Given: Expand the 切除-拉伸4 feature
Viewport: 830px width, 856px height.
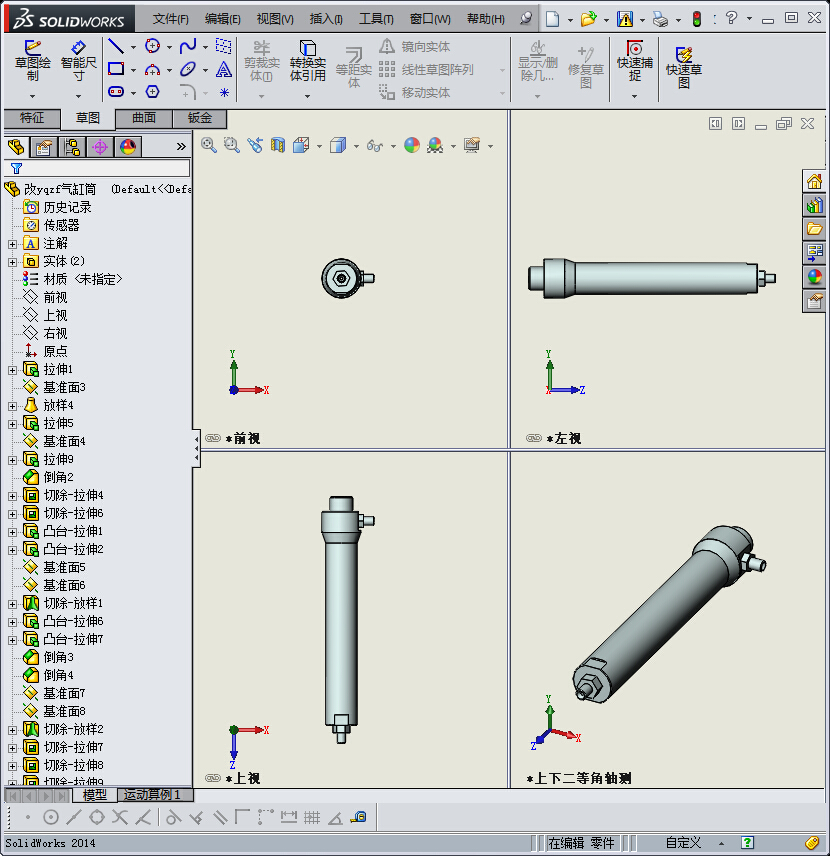Looking at the screenshot, I should [x=12, y=496].
